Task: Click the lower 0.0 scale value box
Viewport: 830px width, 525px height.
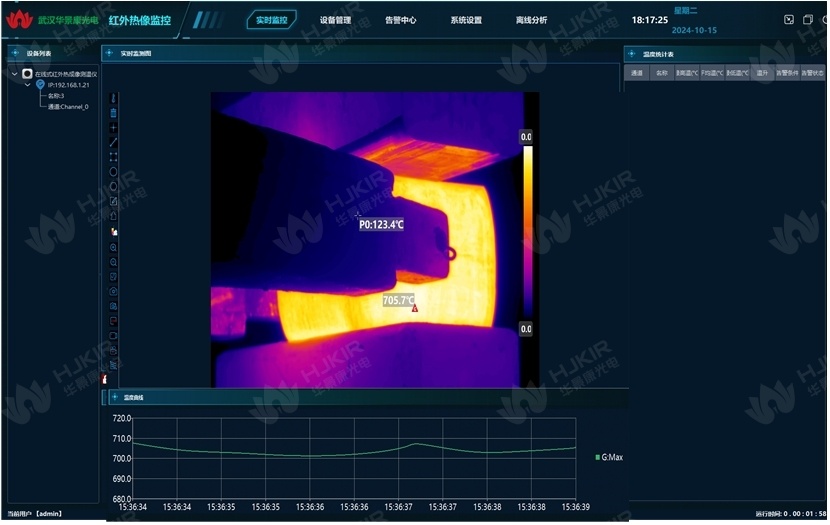Action: [526, 329]
